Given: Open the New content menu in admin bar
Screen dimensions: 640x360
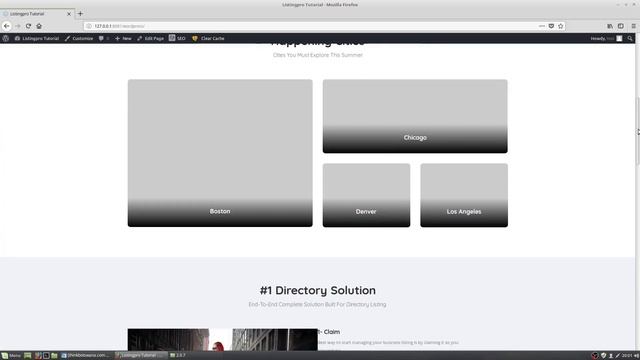Looking at the screenshot, I should 123,38.
